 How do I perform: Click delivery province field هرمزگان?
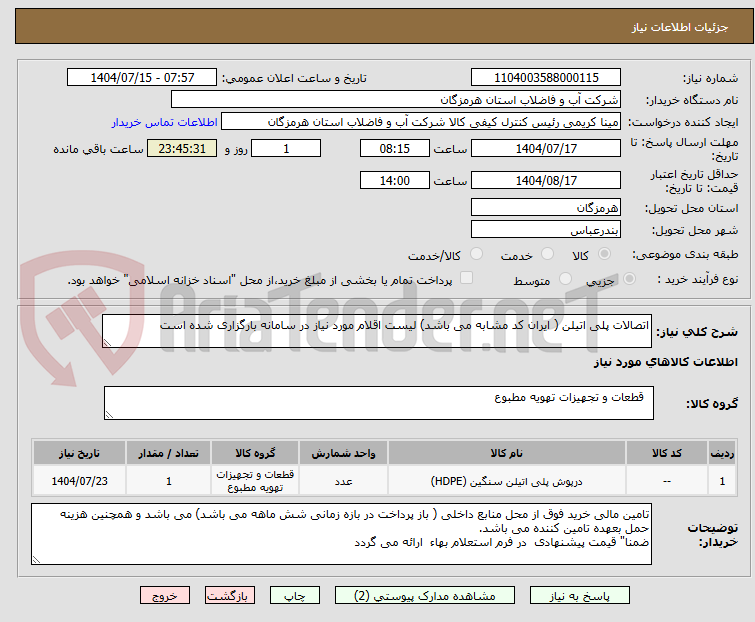(546, 207)
